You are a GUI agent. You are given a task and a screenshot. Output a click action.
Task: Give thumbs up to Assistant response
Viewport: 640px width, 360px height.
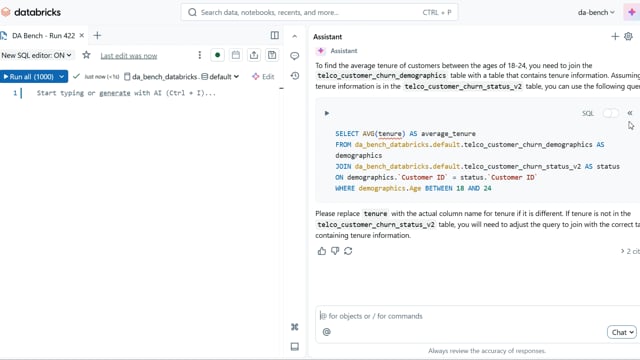[x=322, y=251]
